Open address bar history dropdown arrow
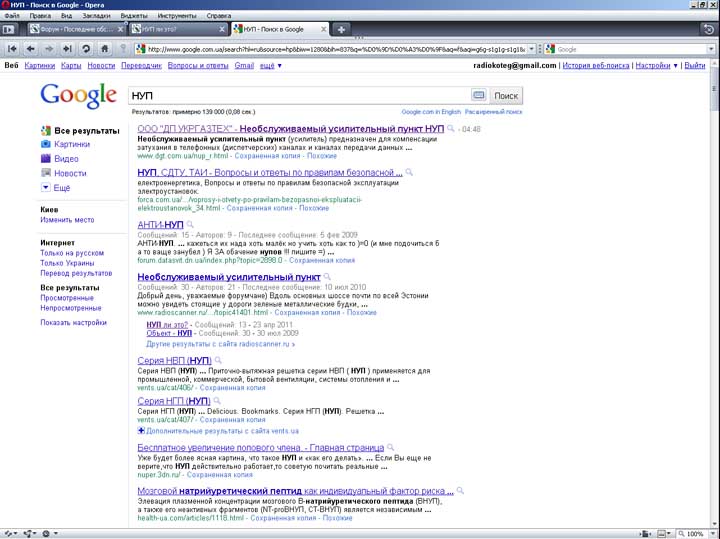720x539 pixels. 532,49
